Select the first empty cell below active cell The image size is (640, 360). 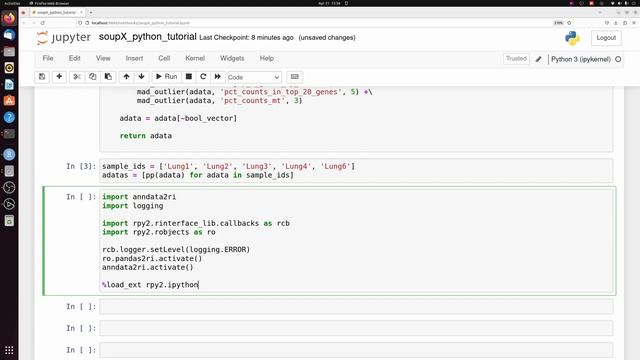click(x=356, y=307)
